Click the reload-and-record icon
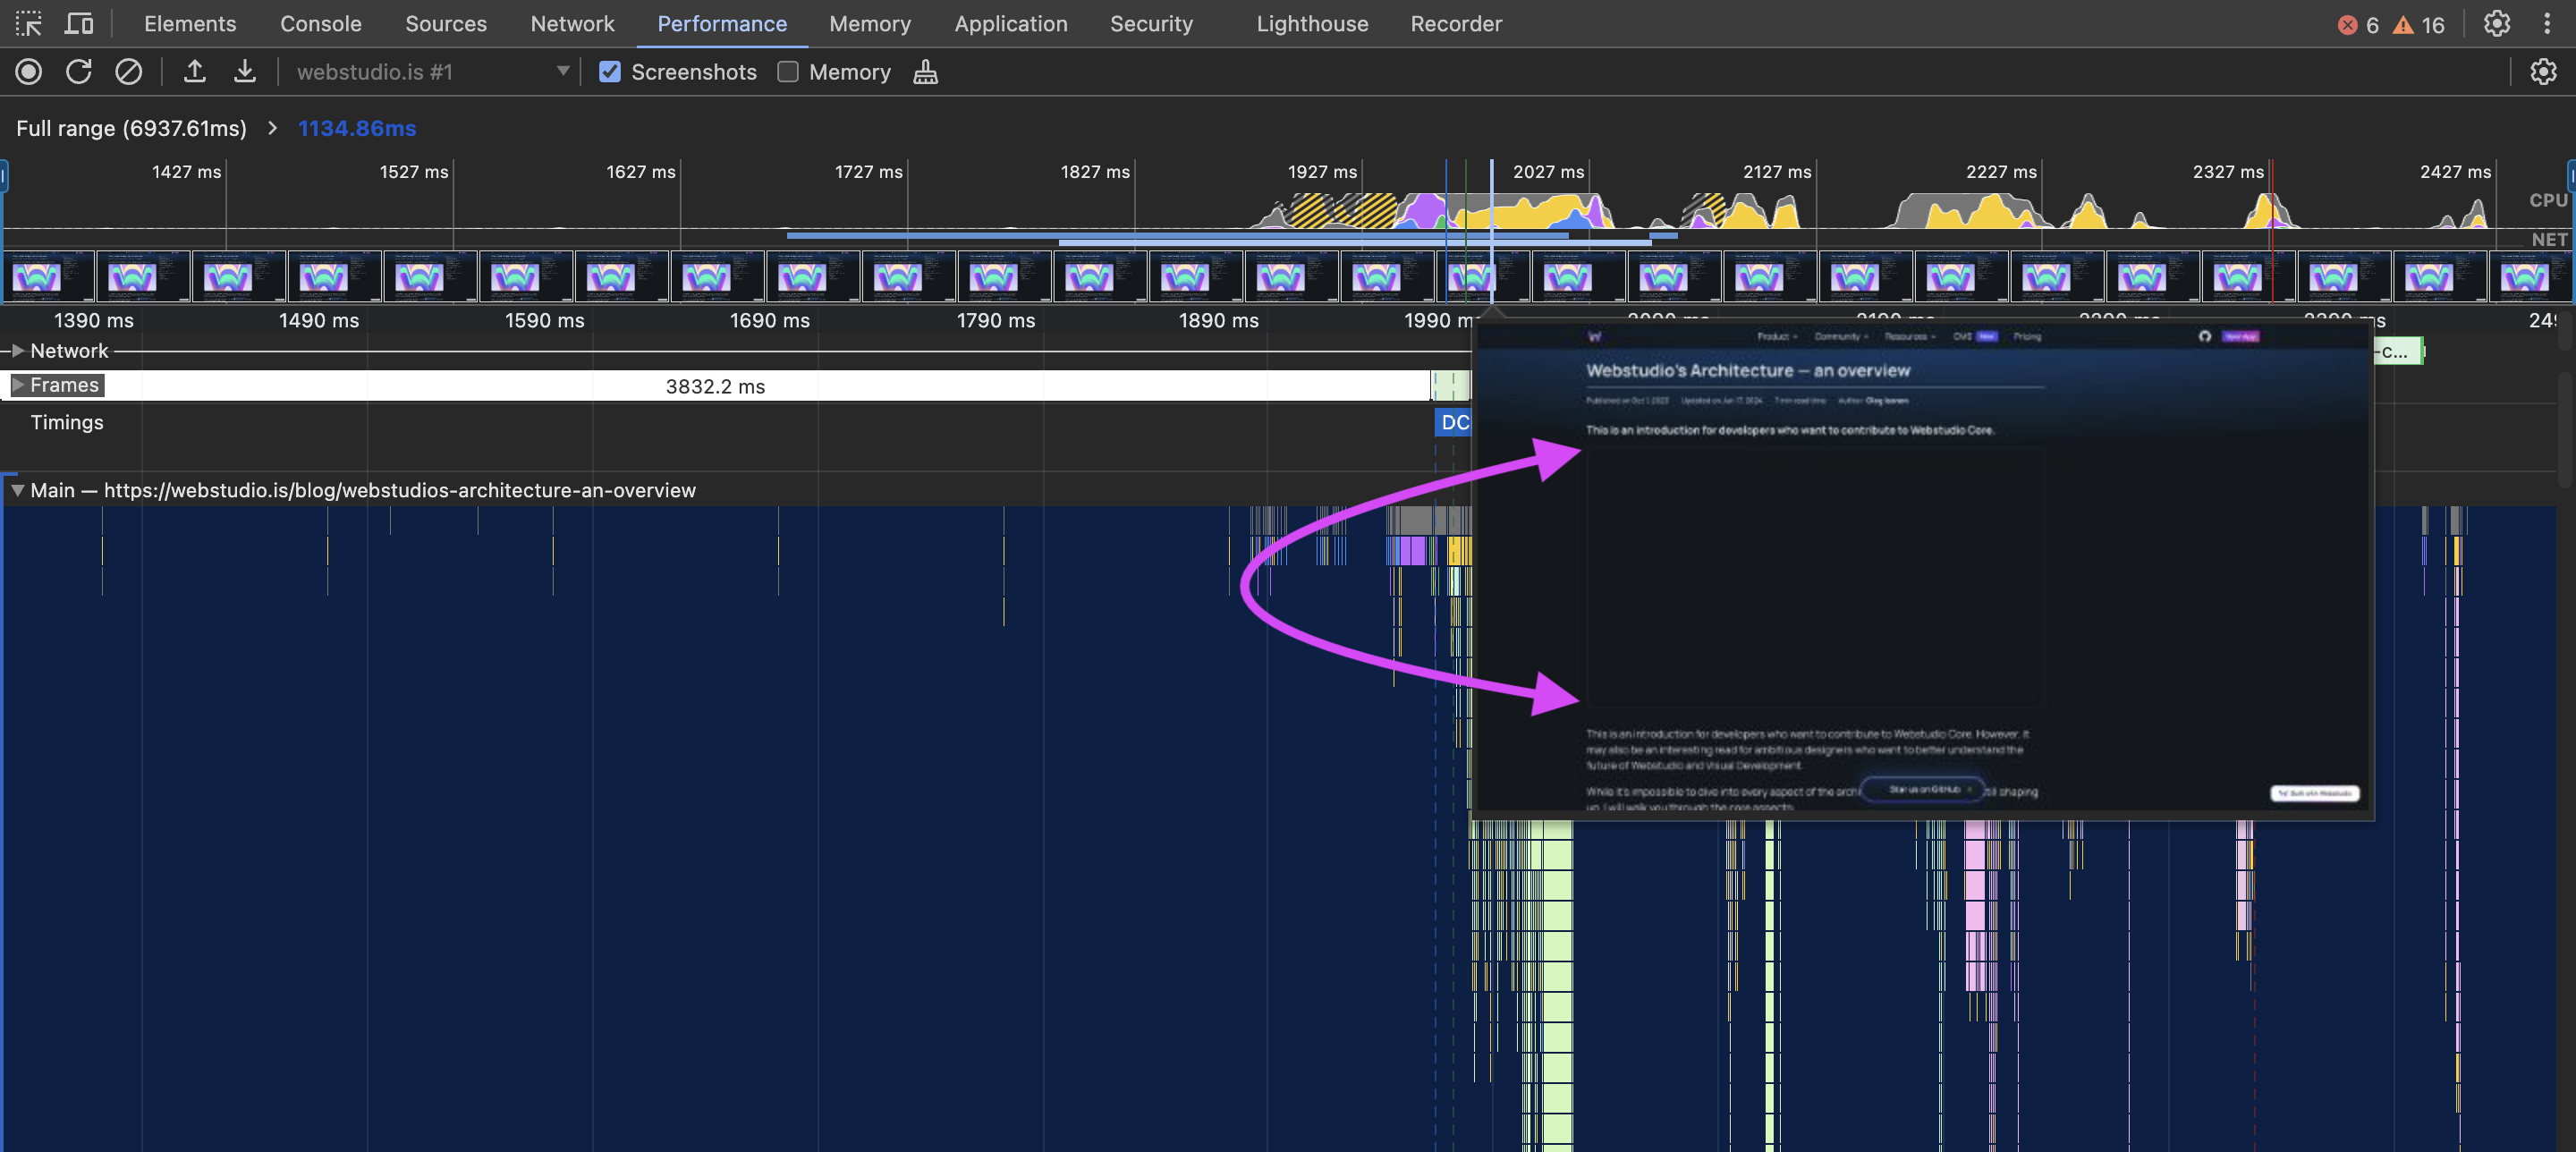 tap(78, 71)
